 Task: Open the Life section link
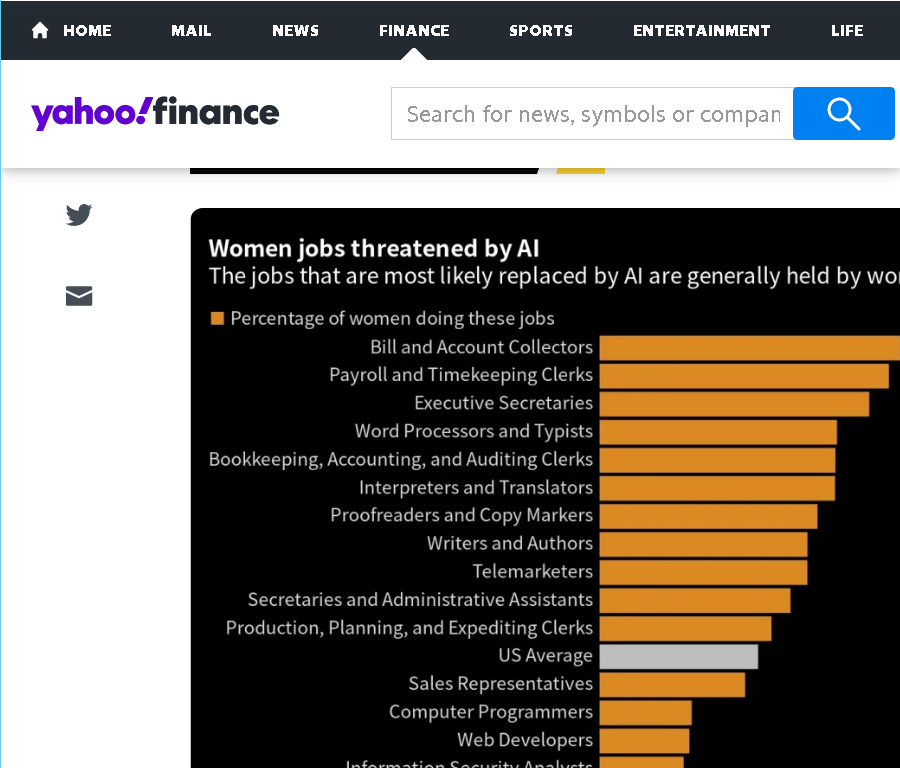coord(847,30)
